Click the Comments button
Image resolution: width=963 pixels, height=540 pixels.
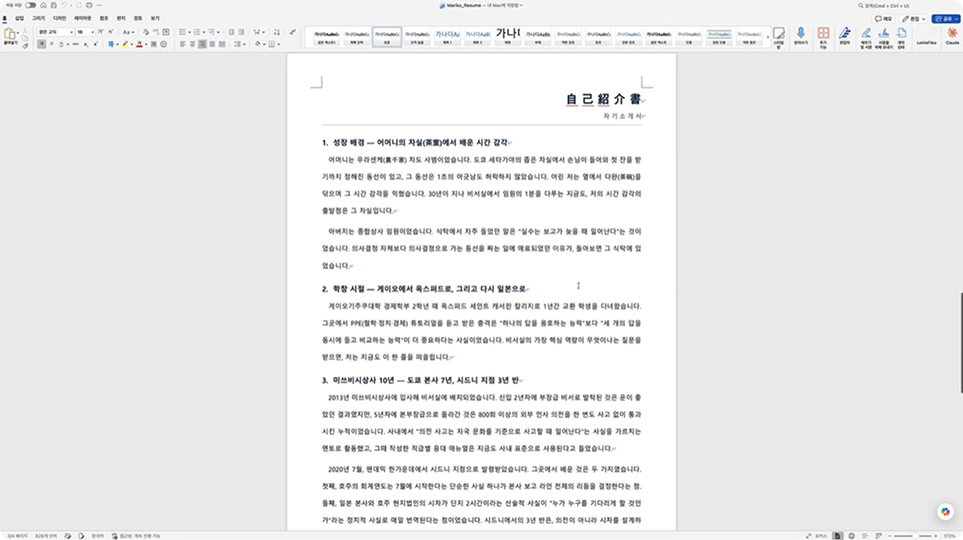click(883, 19)
